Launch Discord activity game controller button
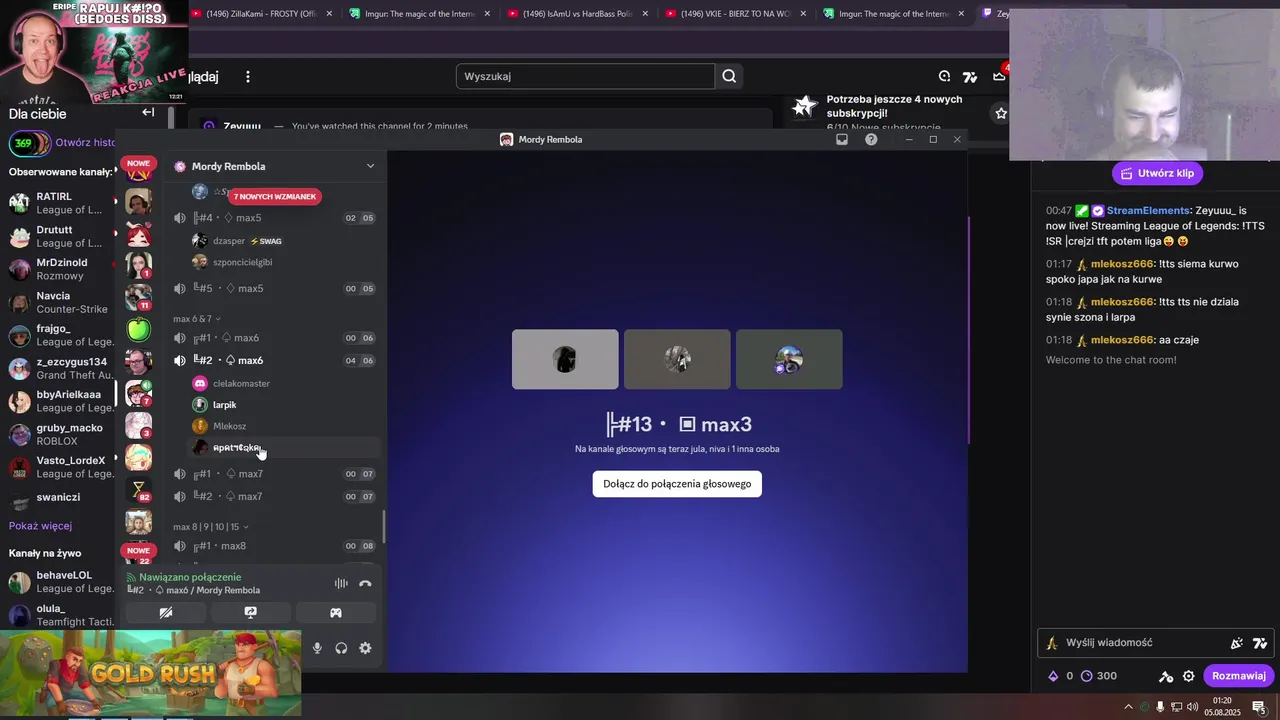Screen dimensions: 1280x720 (336, 613)
